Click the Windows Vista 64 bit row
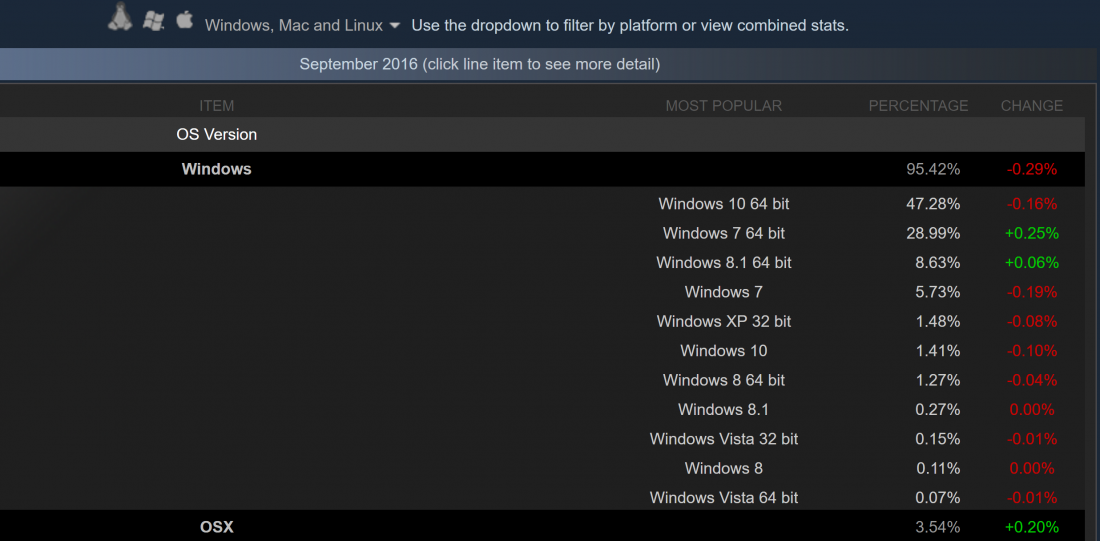1100x541 pixels. 542,498
